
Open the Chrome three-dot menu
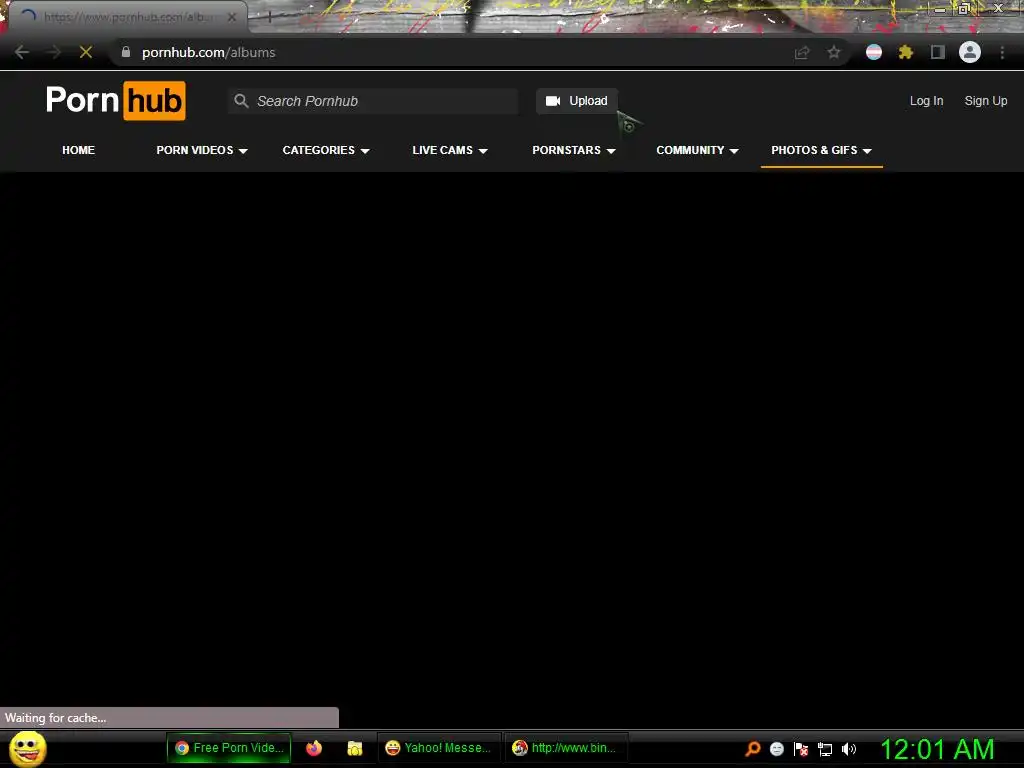point(1002,52)
